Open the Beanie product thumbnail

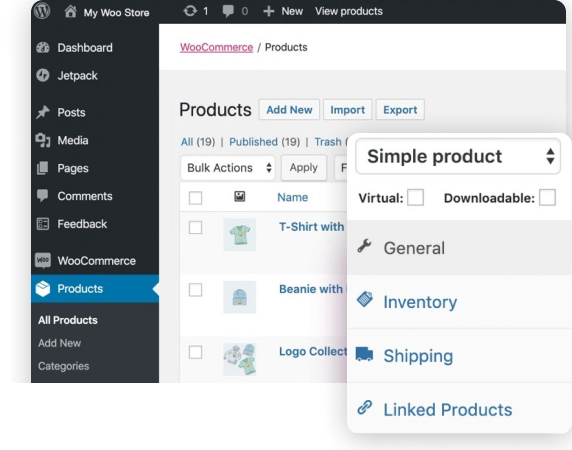(x=240, y=297)
